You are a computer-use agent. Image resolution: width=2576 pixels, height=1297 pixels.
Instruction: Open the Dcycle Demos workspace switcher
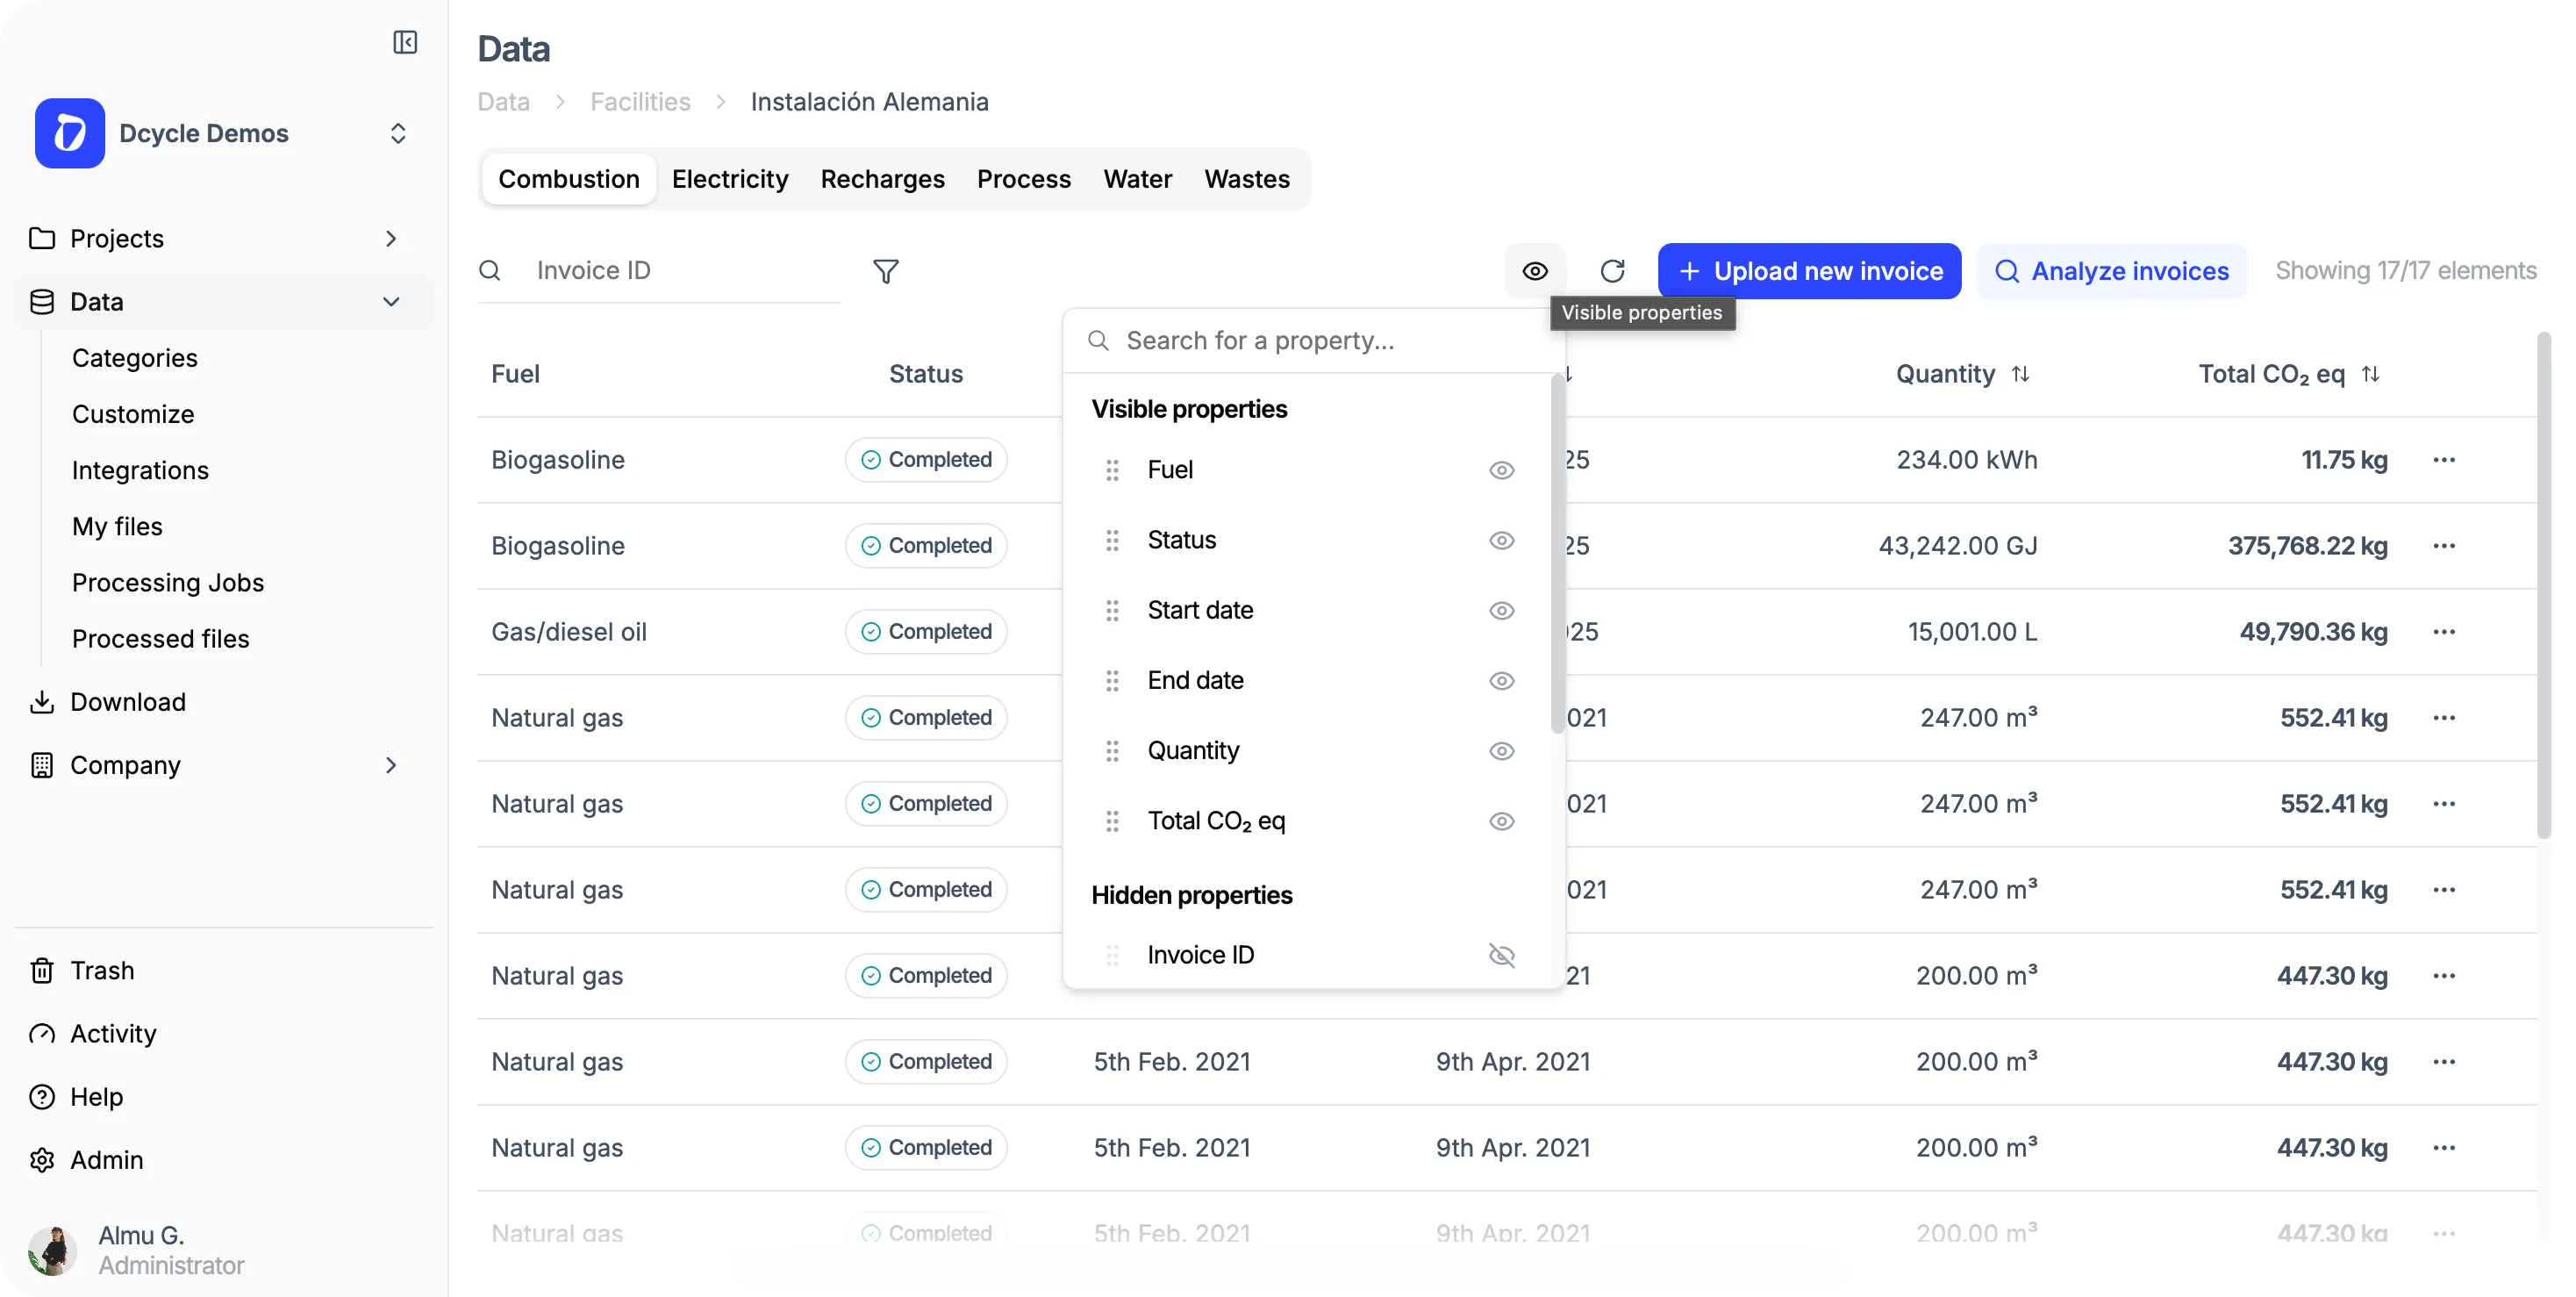click(398, 133)
